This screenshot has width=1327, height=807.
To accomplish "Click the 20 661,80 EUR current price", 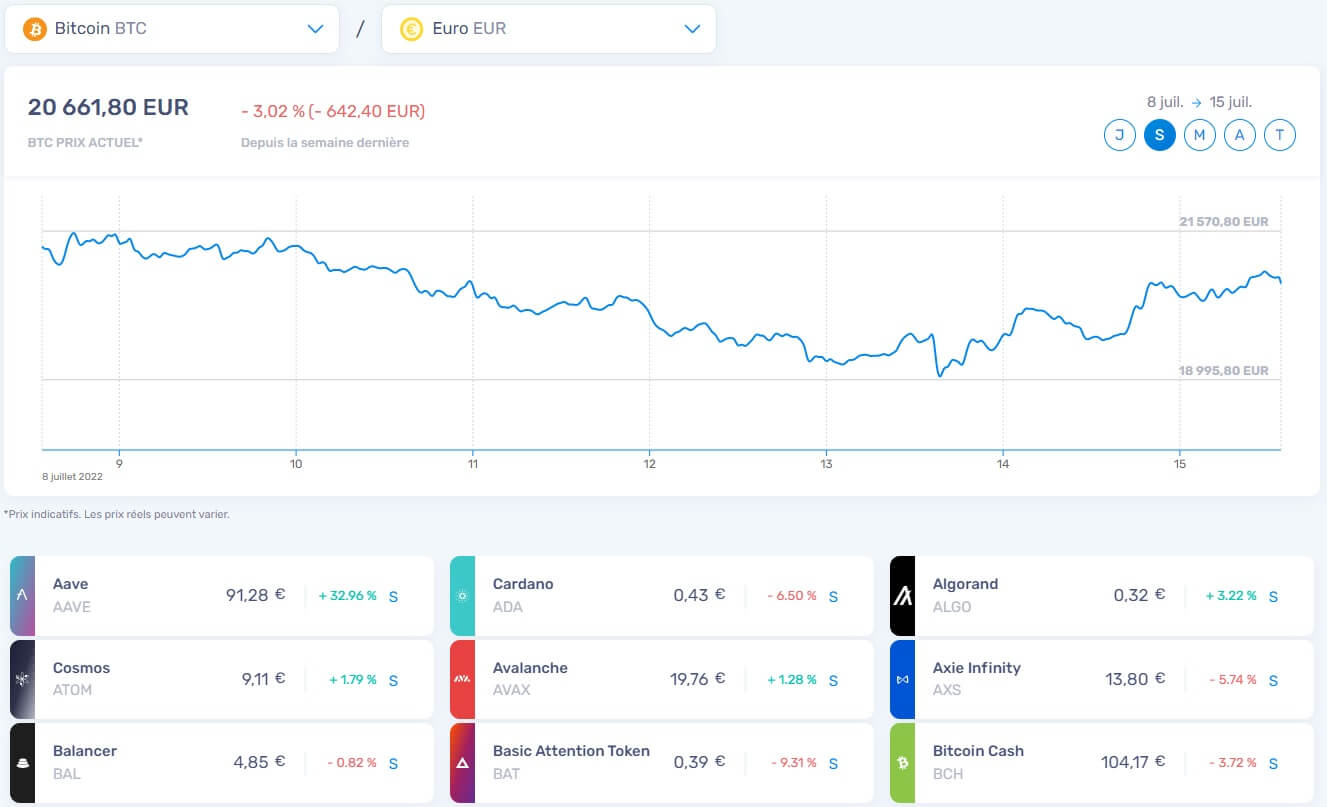I will click(x=108, y=108).
